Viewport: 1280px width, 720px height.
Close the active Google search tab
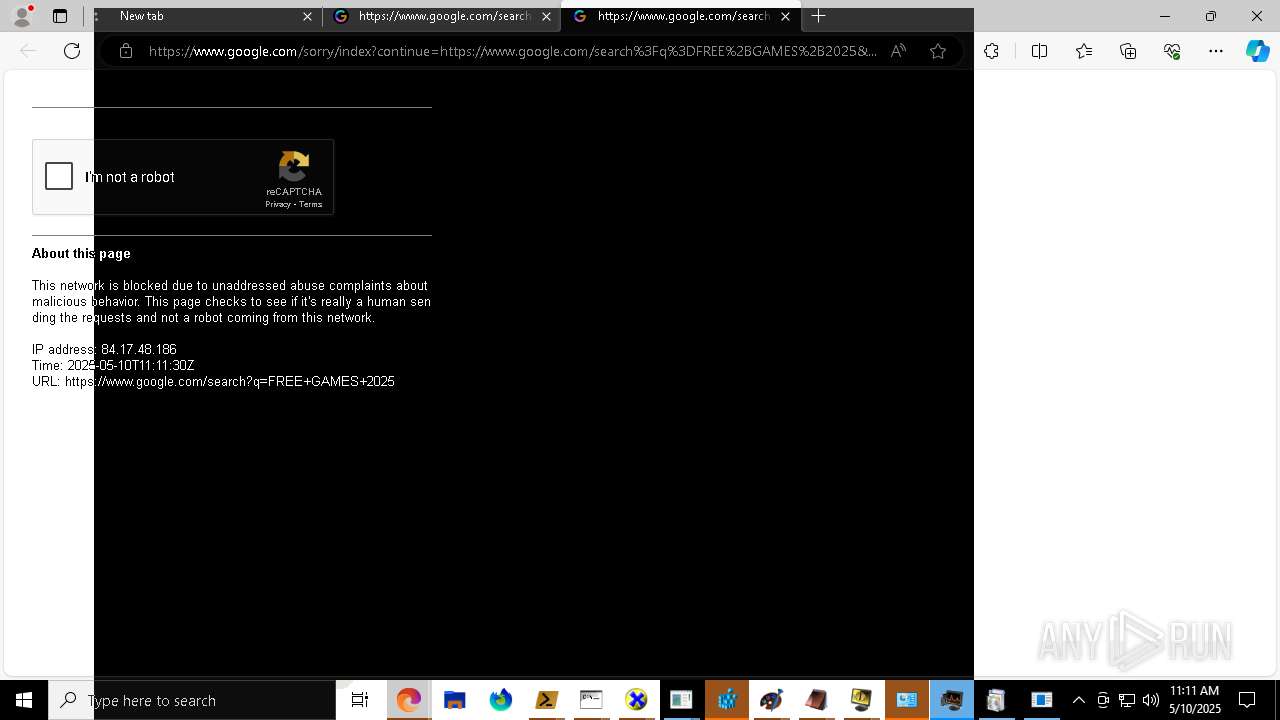point(785,16)
